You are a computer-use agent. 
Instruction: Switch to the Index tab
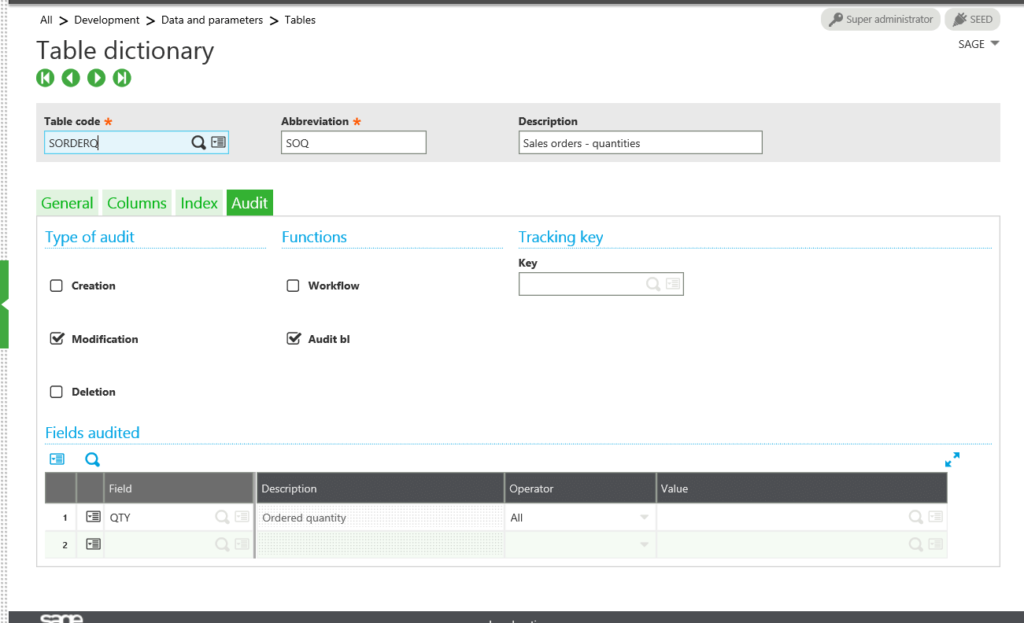coord(198,202)
